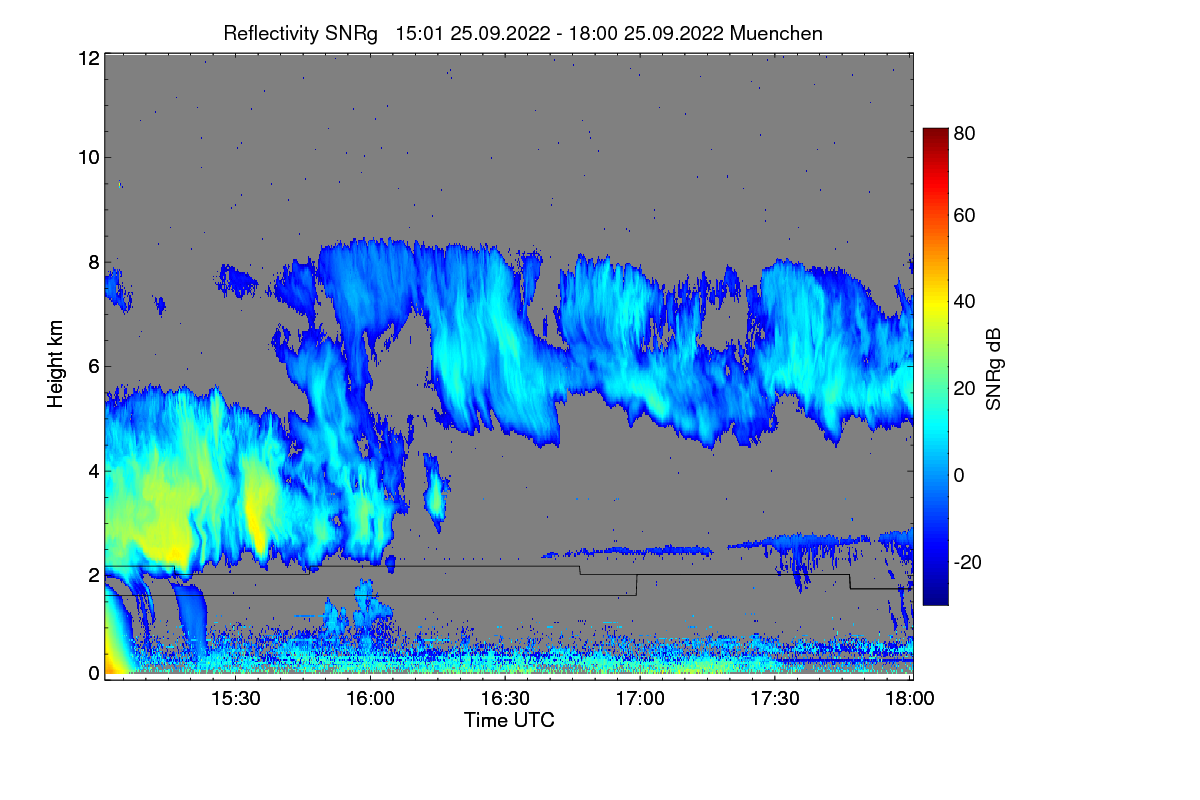
Task: Click the Time UTC axis label
Action: [x=509, y=719]
